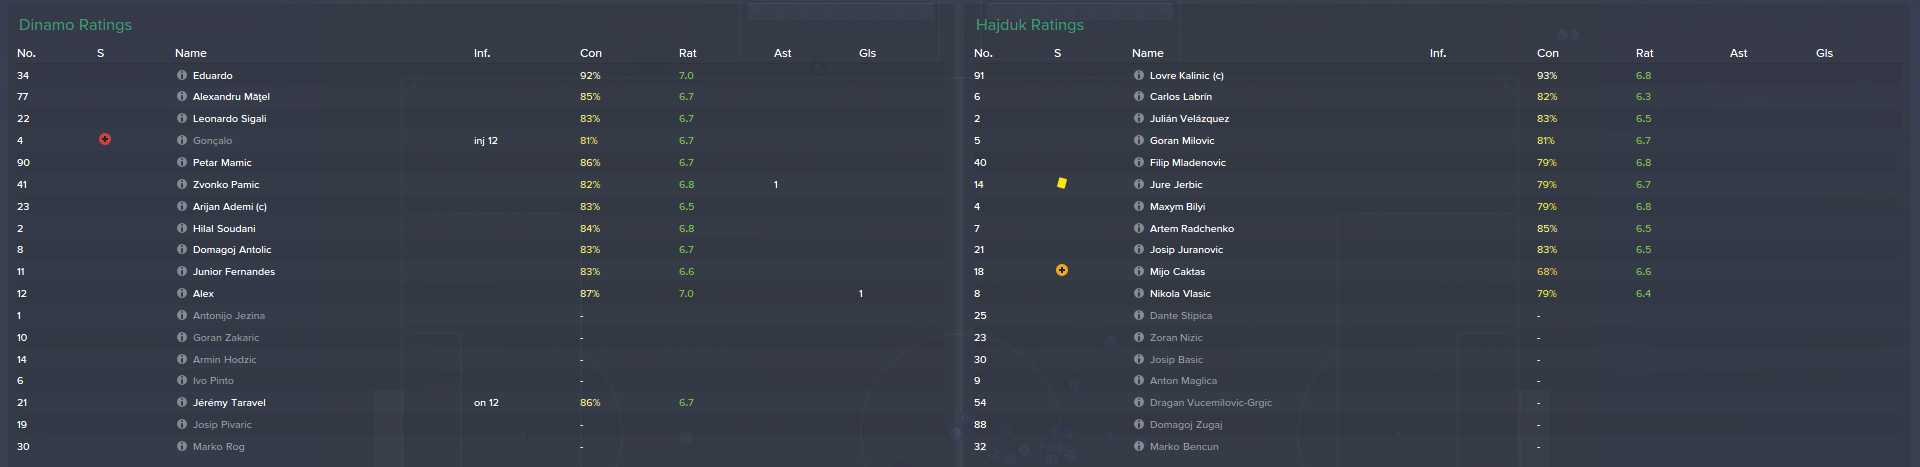Open Arijan Ademi's player profile
This screenshot has width=1920, height=467.
pyautogui.click(x=230, y=206)
